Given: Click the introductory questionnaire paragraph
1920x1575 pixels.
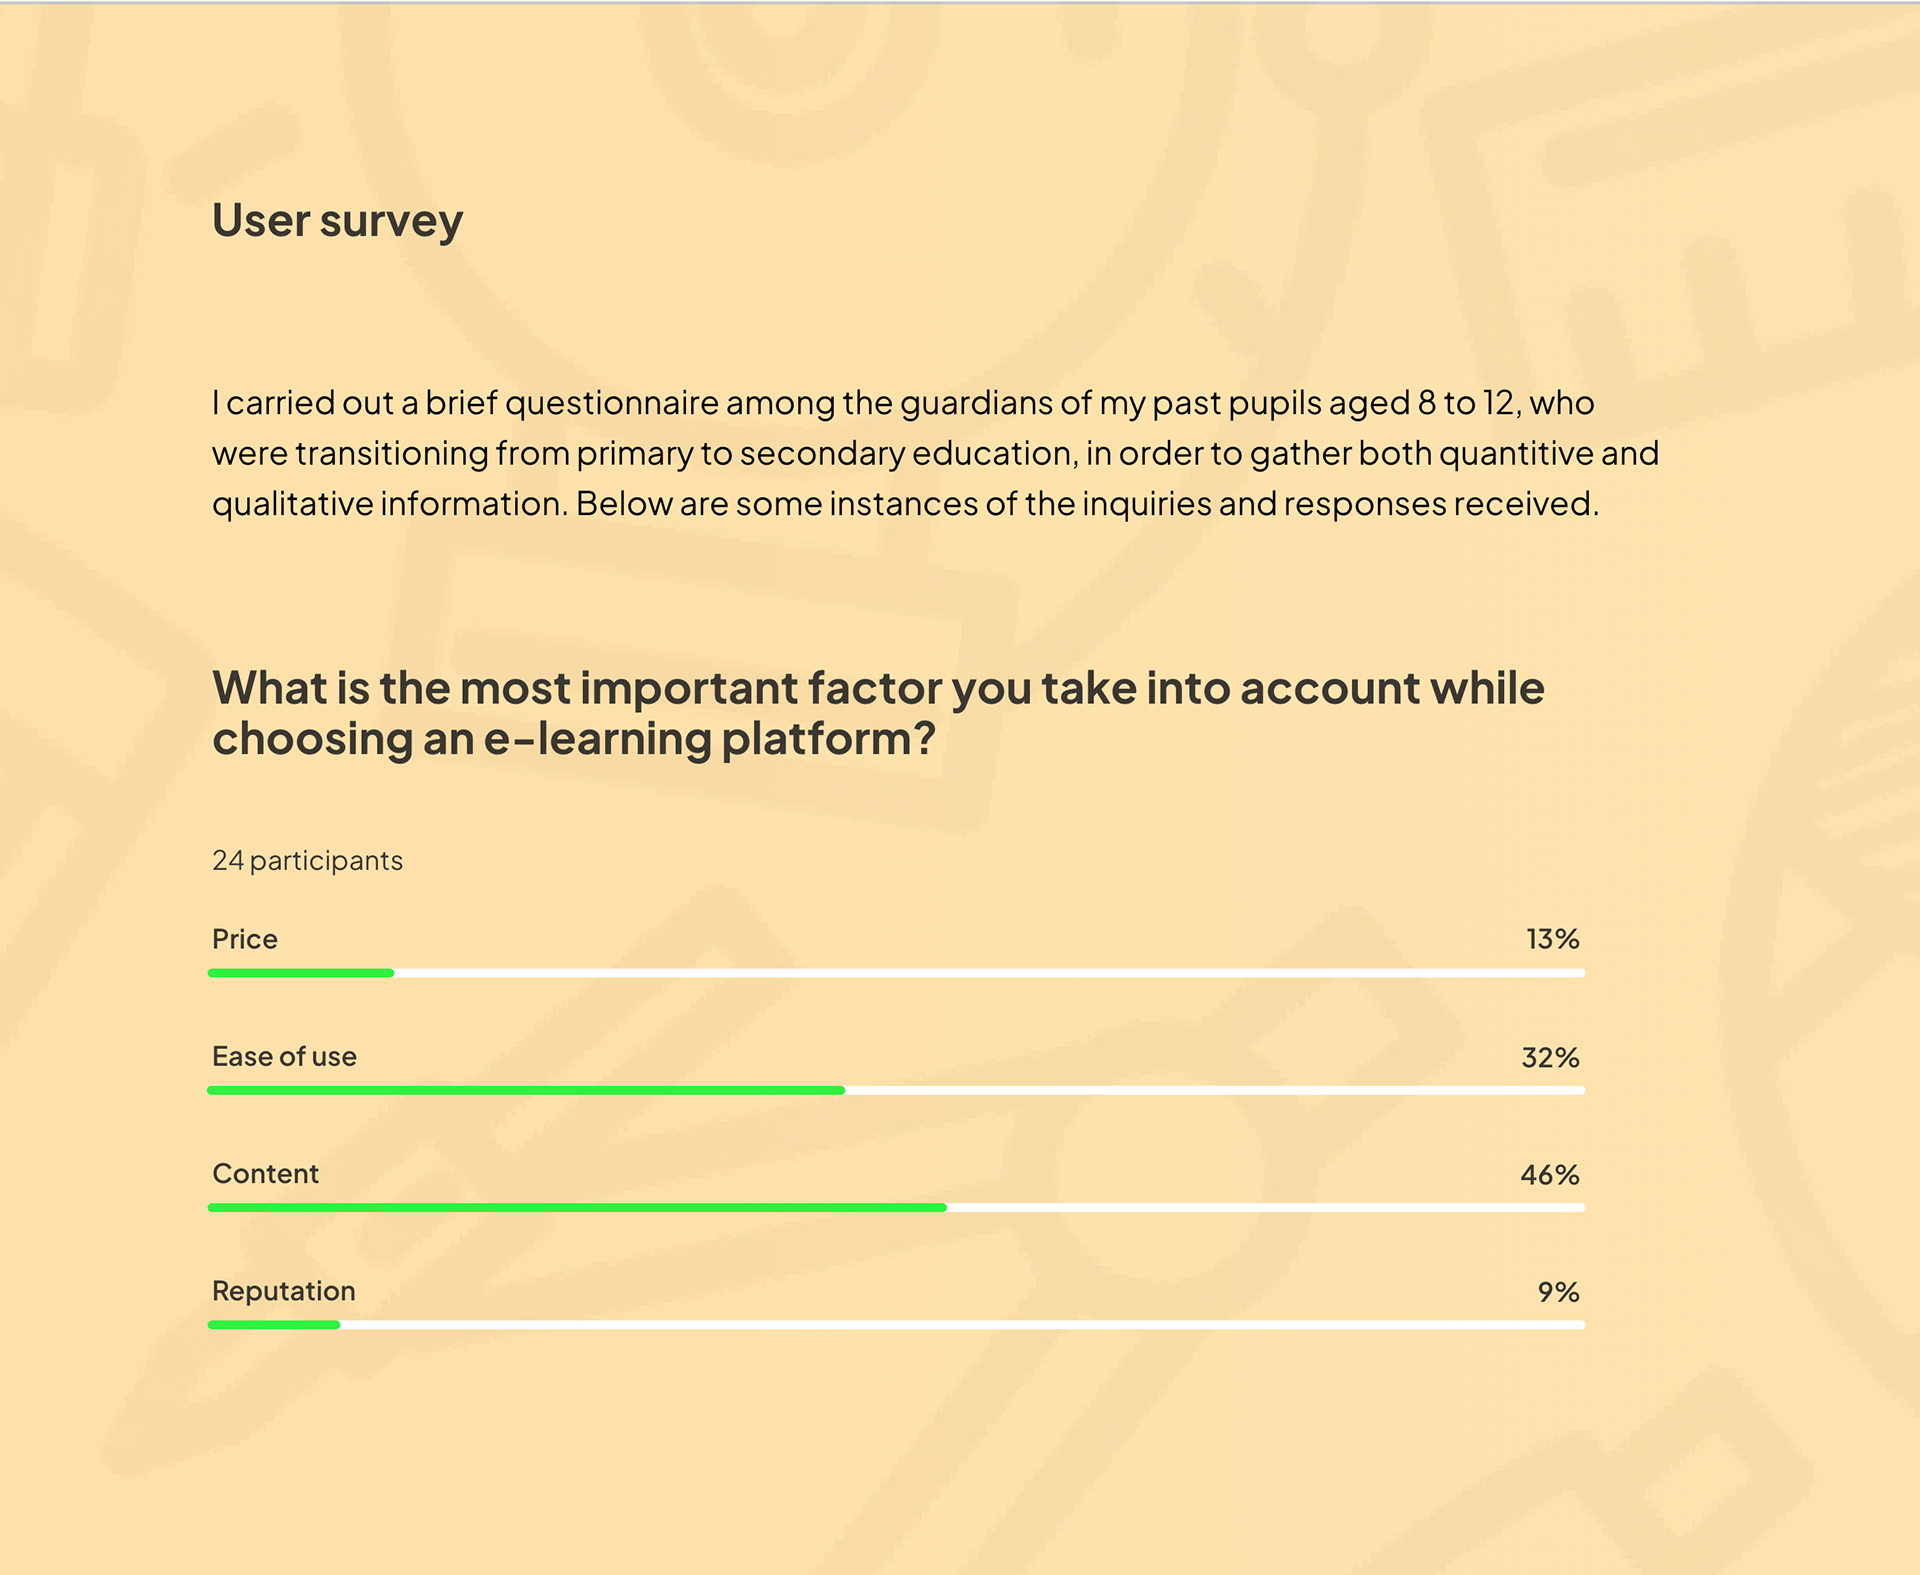Looking at the screenshot, I should click(935, 453).
